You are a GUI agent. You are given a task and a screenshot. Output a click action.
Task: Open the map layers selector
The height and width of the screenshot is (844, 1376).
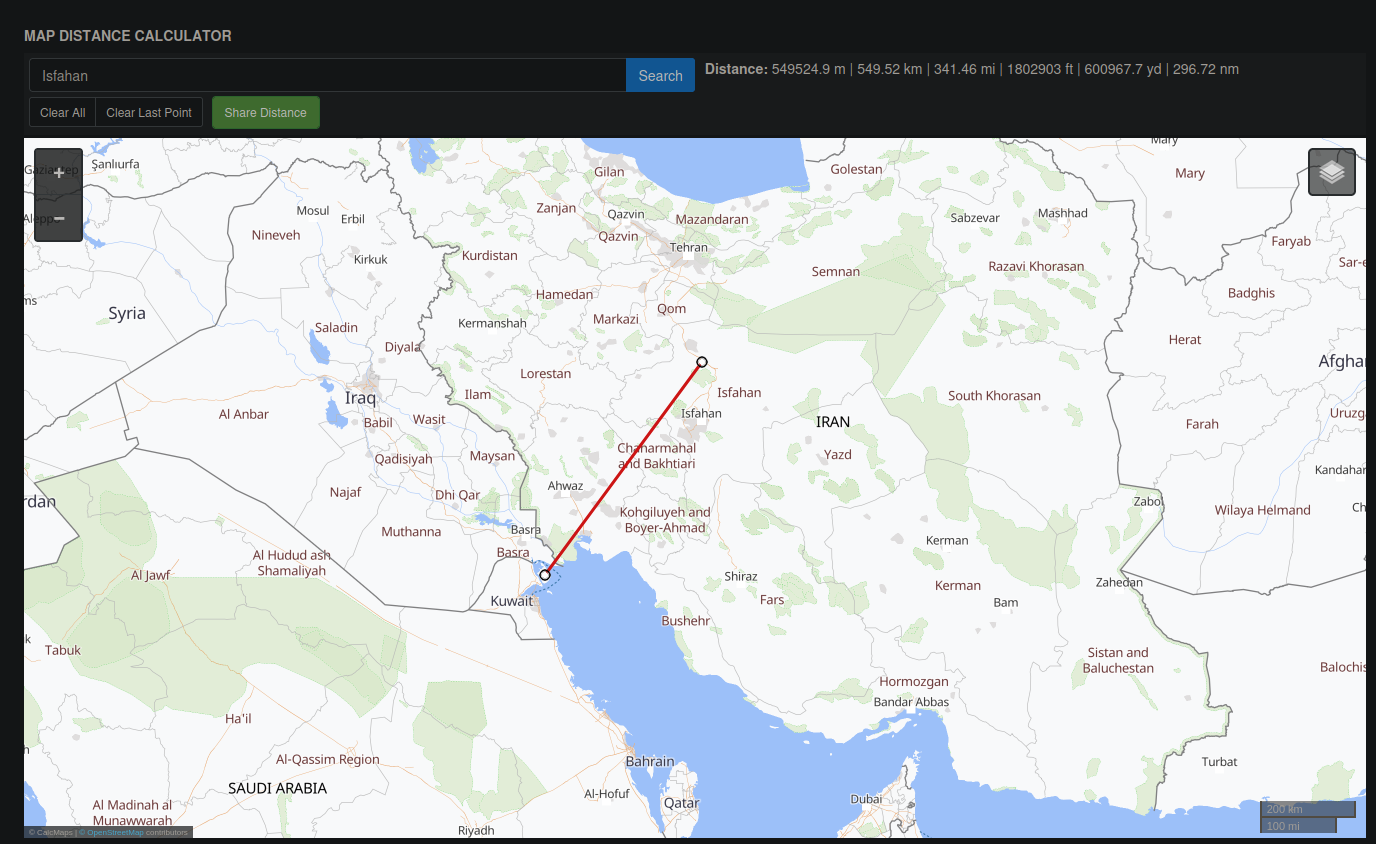pos(1332,172)
